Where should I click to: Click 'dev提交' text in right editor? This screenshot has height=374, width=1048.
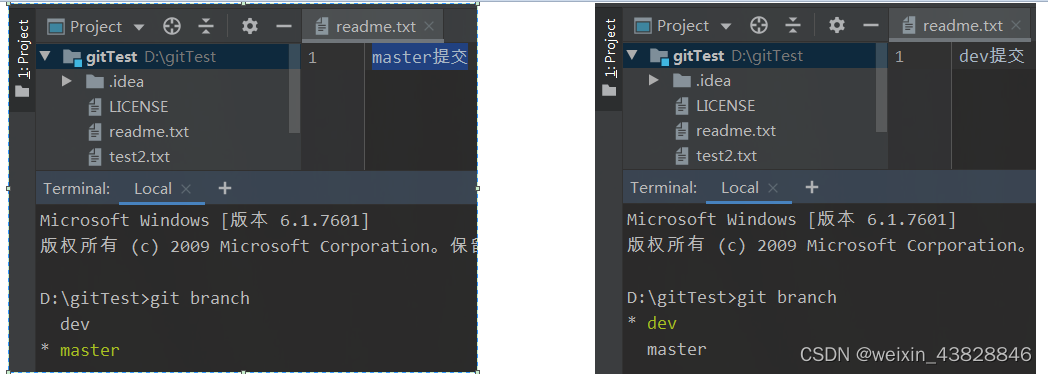[x=991, y=56]
